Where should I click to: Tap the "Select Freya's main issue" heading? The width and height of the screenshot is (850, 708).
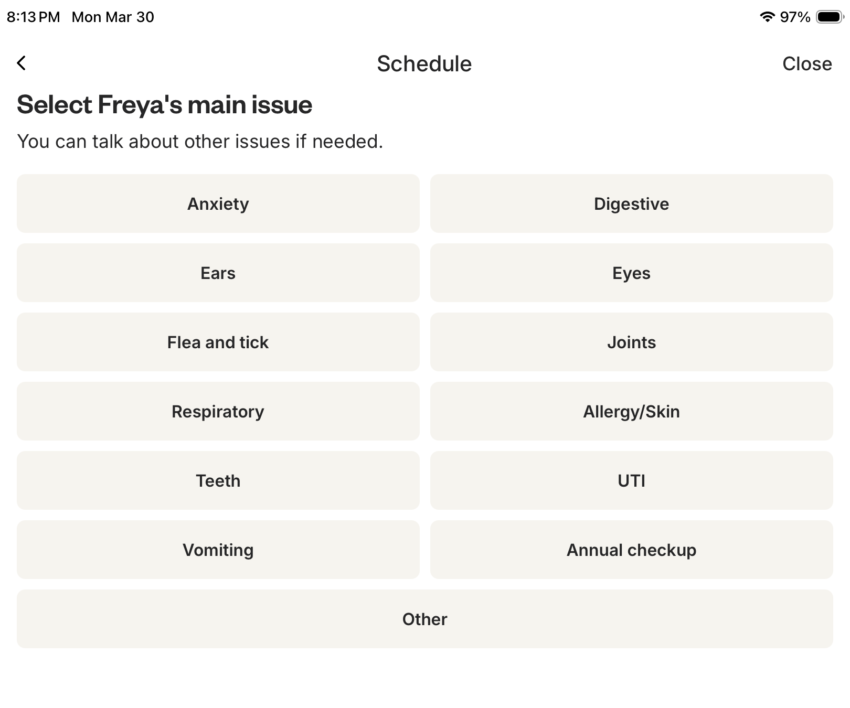click(x=164, y=105)
